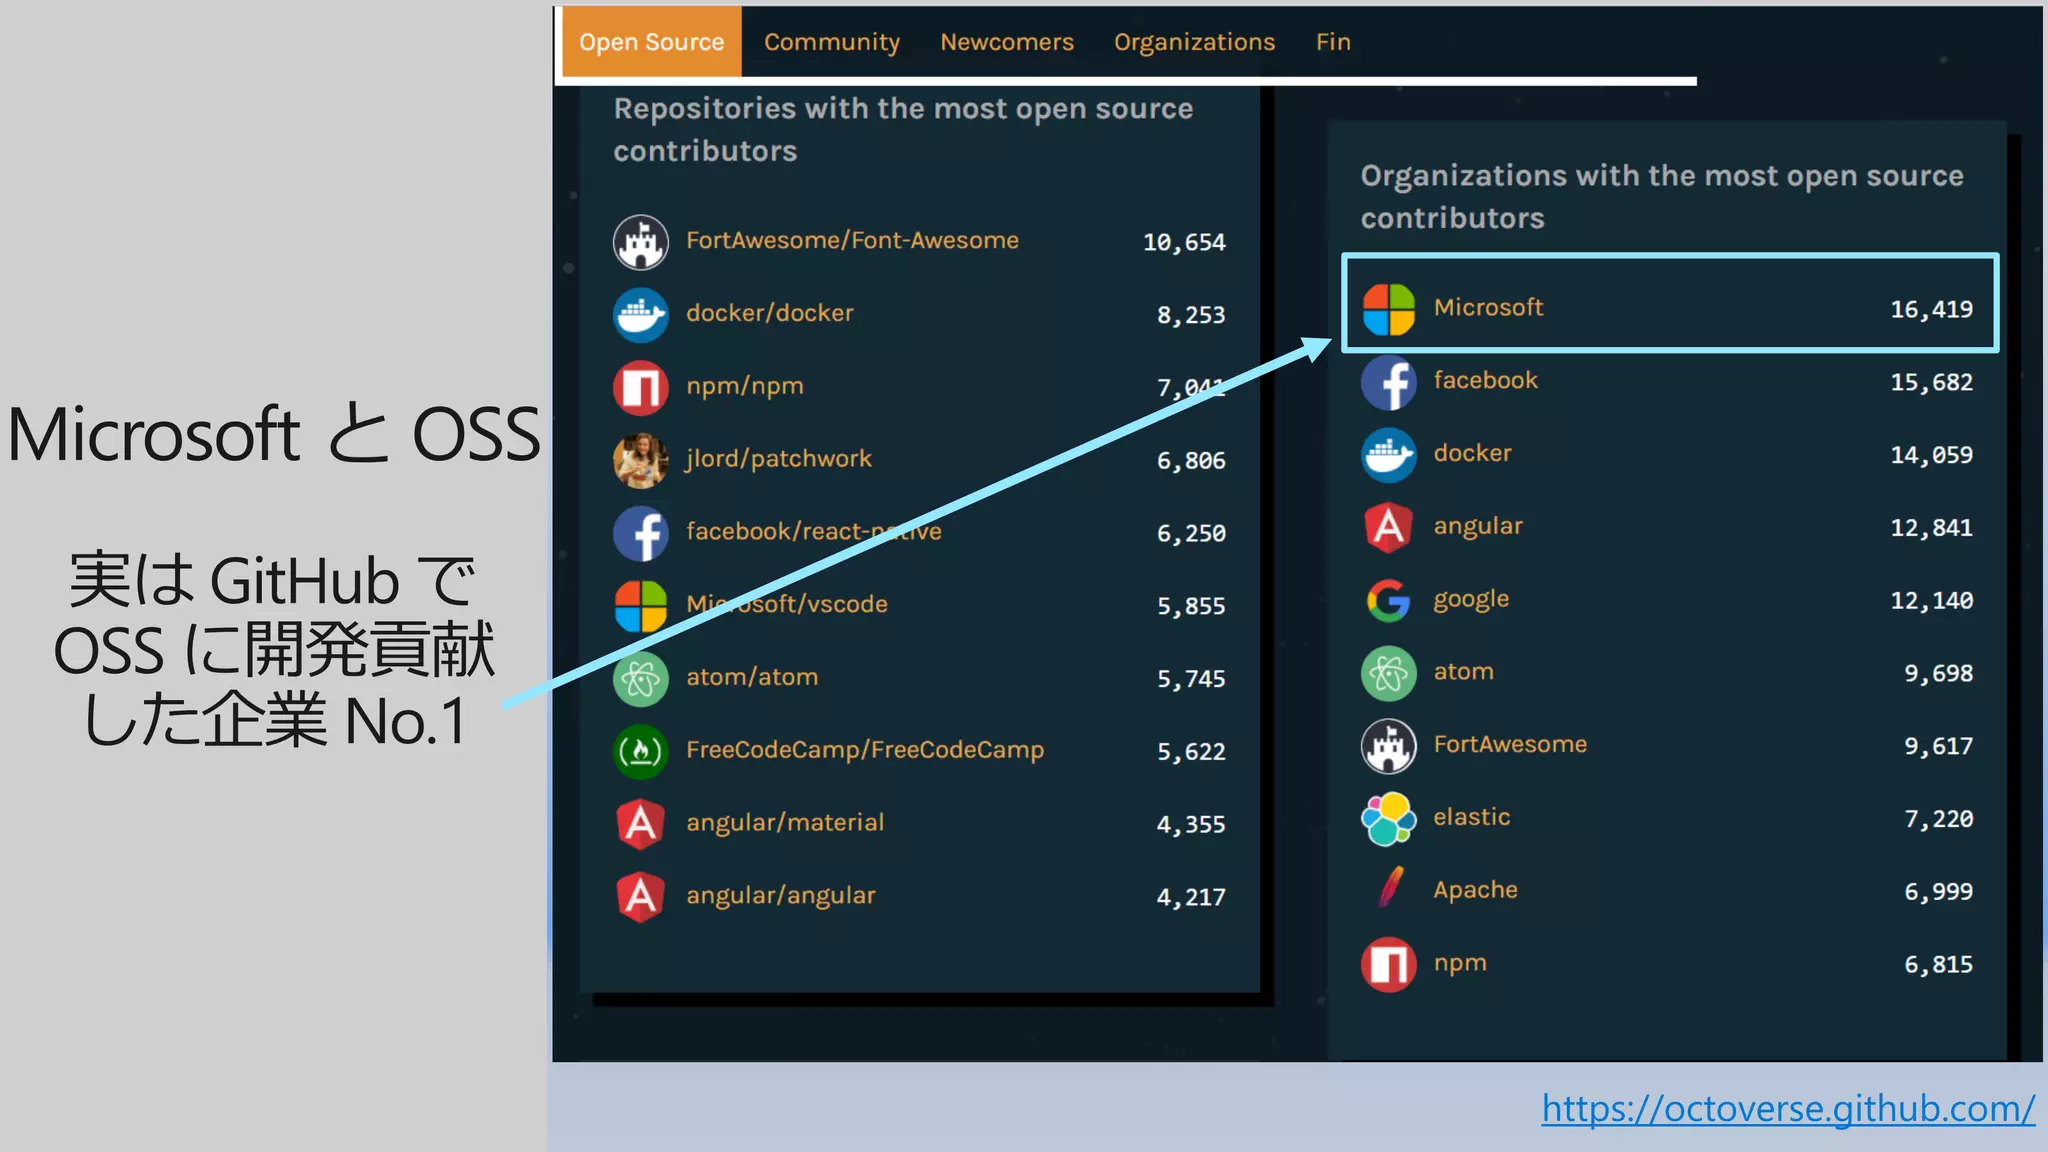The image size is (2048, 1152).
Task: Open the angular organization link
Action: click(x=1478, y=526)
